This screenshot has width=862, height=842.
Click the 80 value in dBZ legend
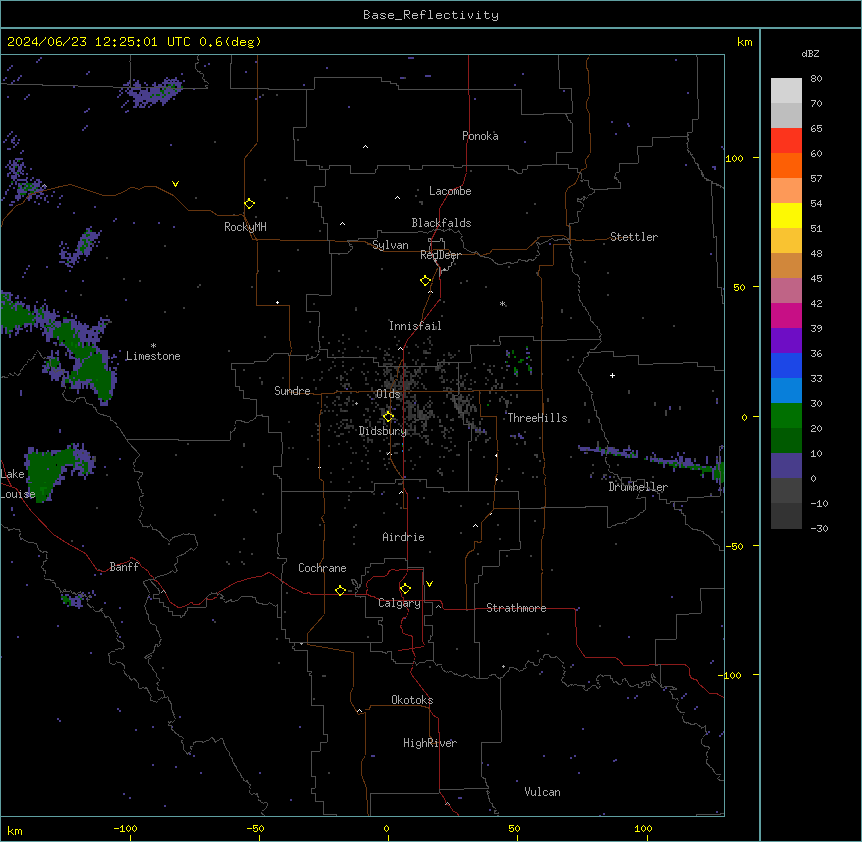tap(816, 79)
